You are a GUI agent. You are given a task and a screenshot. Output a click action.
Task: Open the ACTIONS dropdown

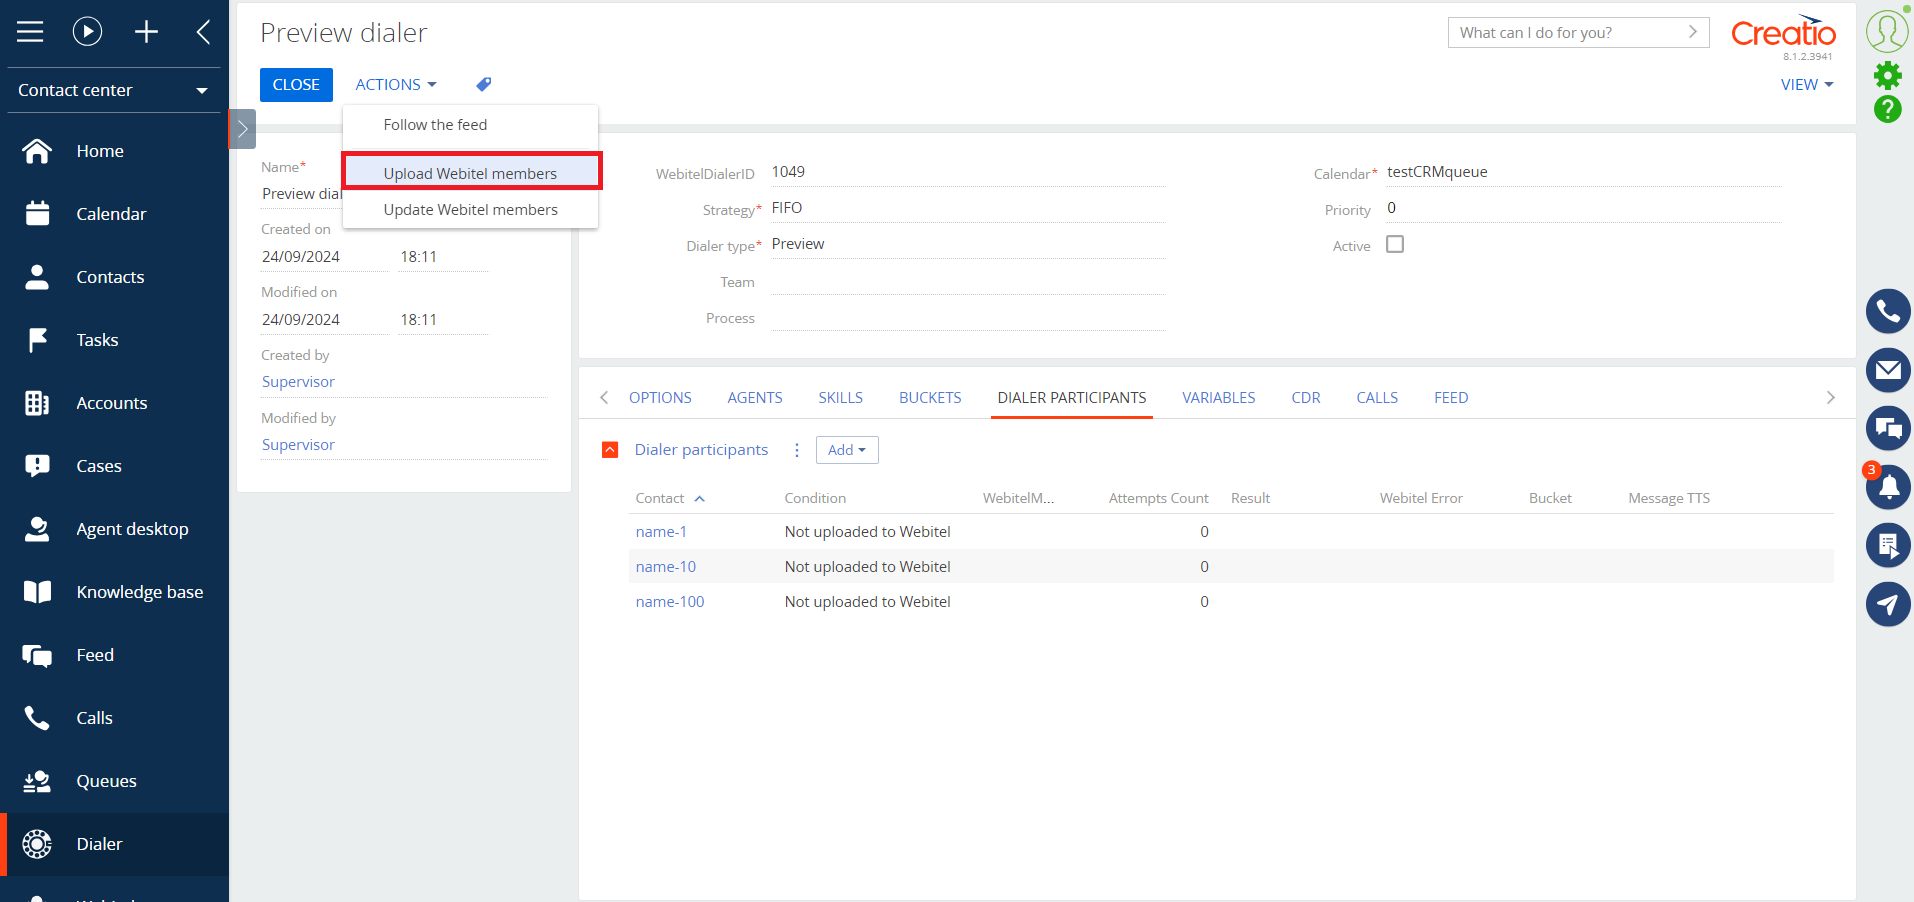[x=396, y=85]
